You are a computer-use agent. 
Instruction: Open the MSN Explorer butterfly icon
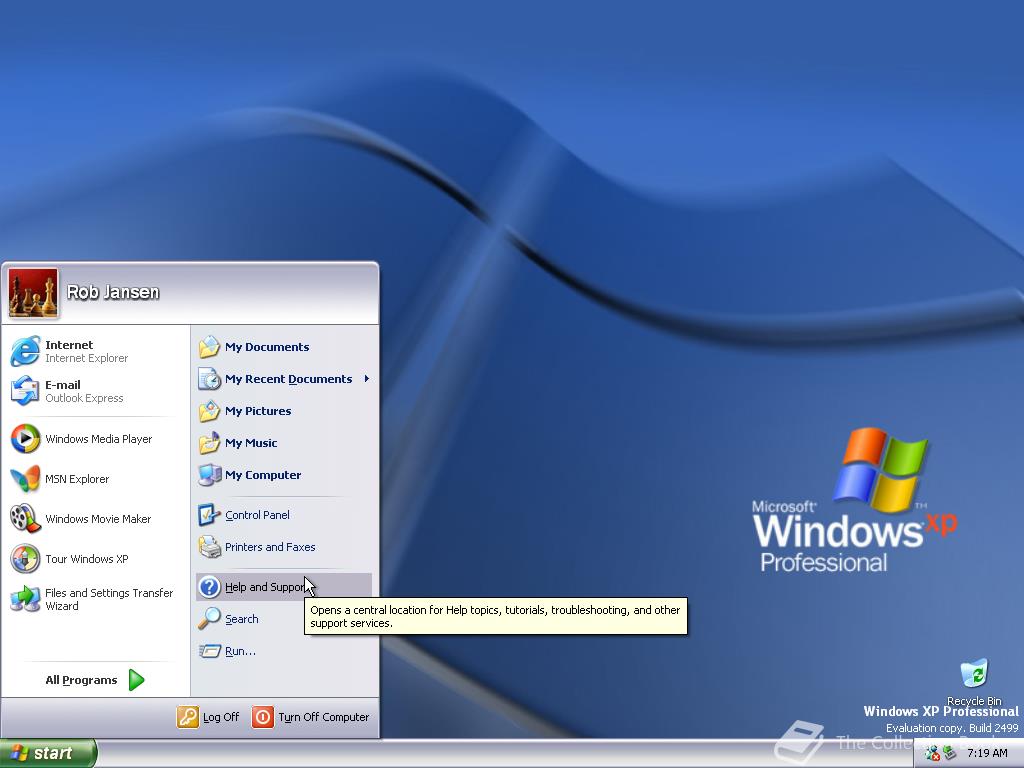point(25,479)
